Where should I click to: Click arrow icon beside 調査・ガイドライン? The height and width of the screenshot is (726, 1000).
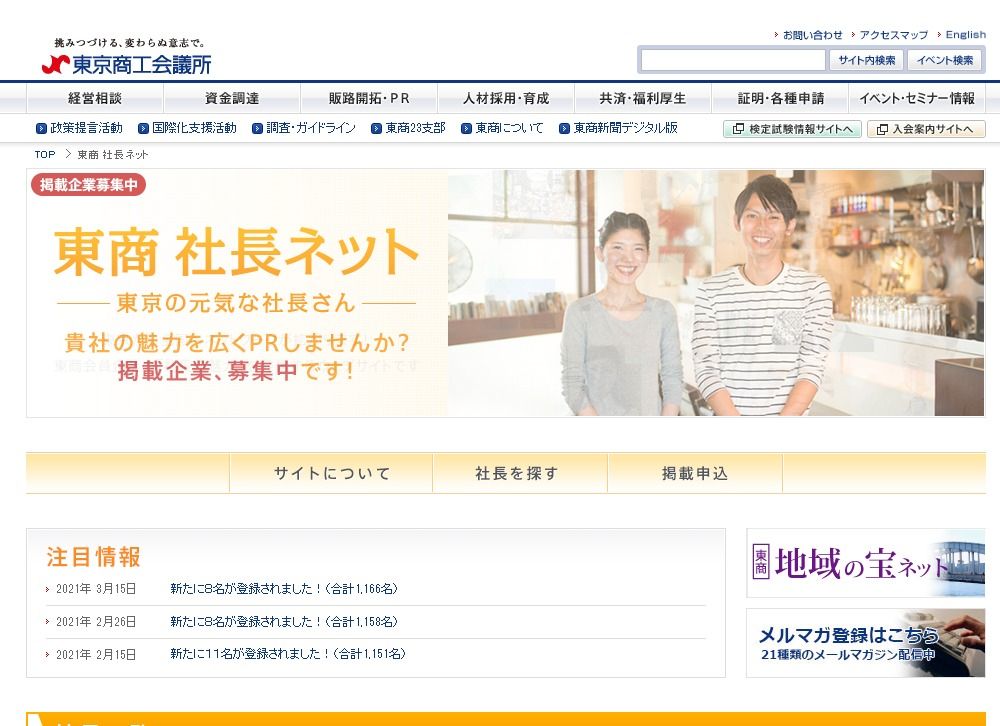coord(257,129)
